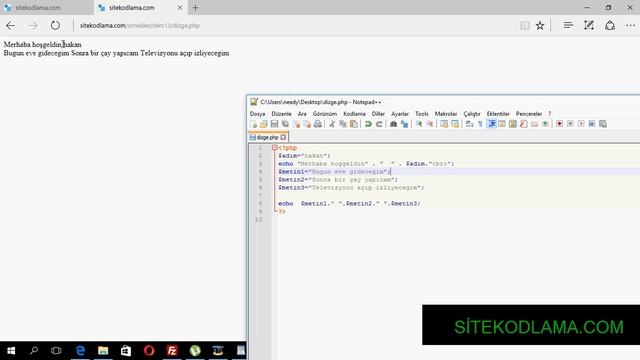This screenshot has height=360, width=640.
Task: Click echo $metin1 code line 8 in editor
Action: [x=349, y=203]
